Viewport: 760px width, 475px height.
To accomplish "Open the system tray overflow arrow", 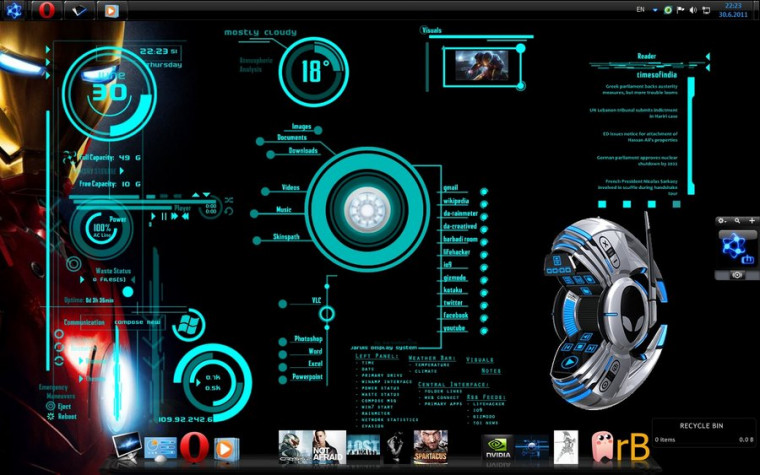I will [x=655, y=10].
